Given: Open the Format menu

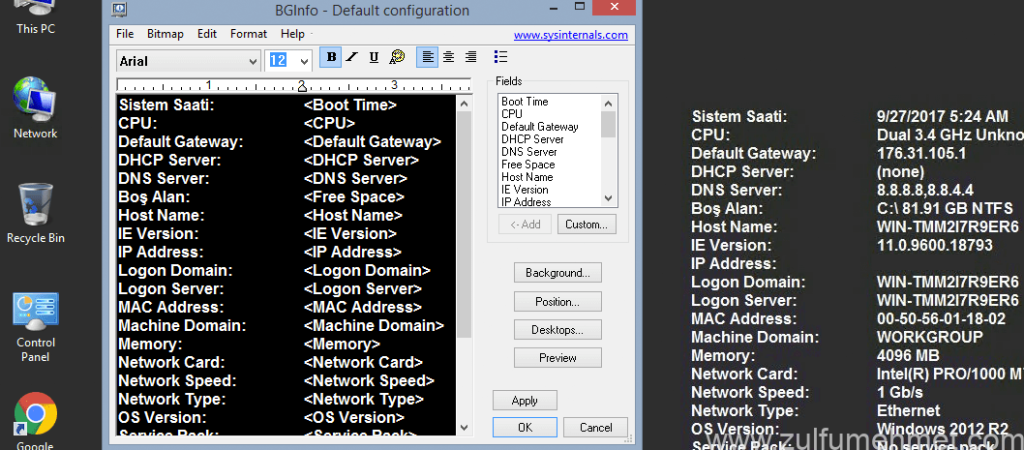Looking at the screenshot, I should (248, 34).
